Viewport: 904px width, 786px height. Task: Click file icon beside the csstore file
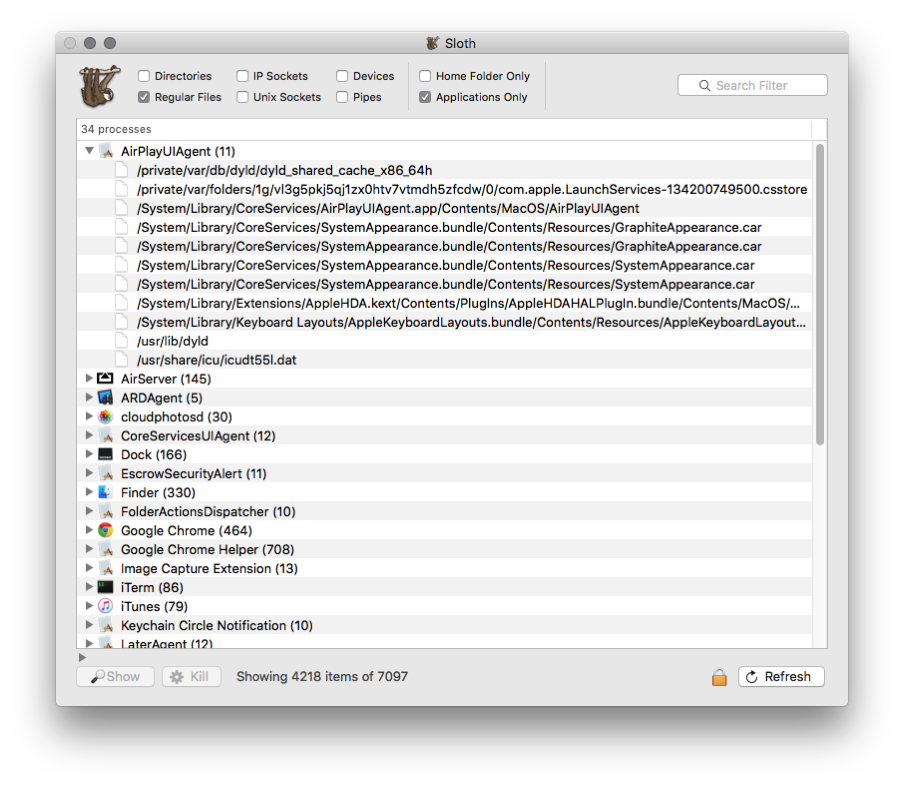121,189
